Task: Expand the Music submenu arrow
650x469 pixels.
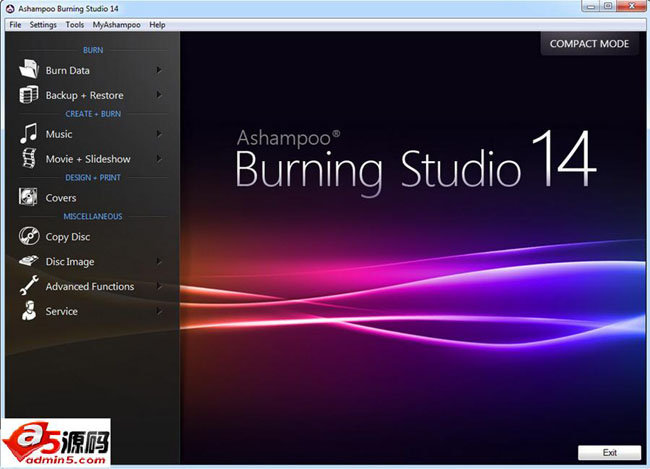Action: 159,134
